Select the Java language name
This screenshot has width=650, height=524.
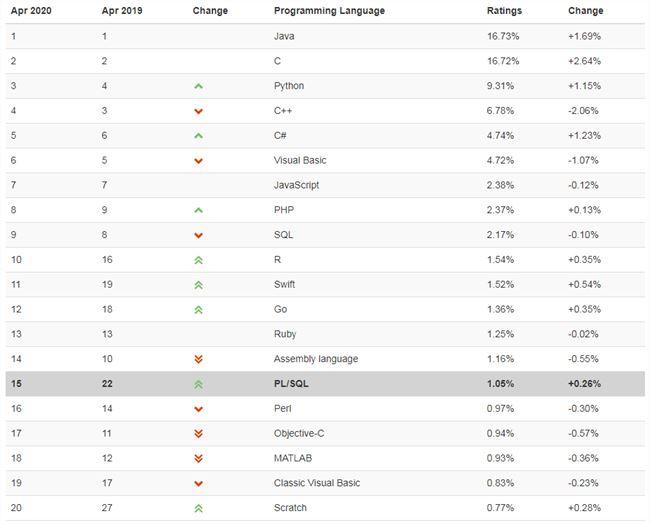coord(284,36)
